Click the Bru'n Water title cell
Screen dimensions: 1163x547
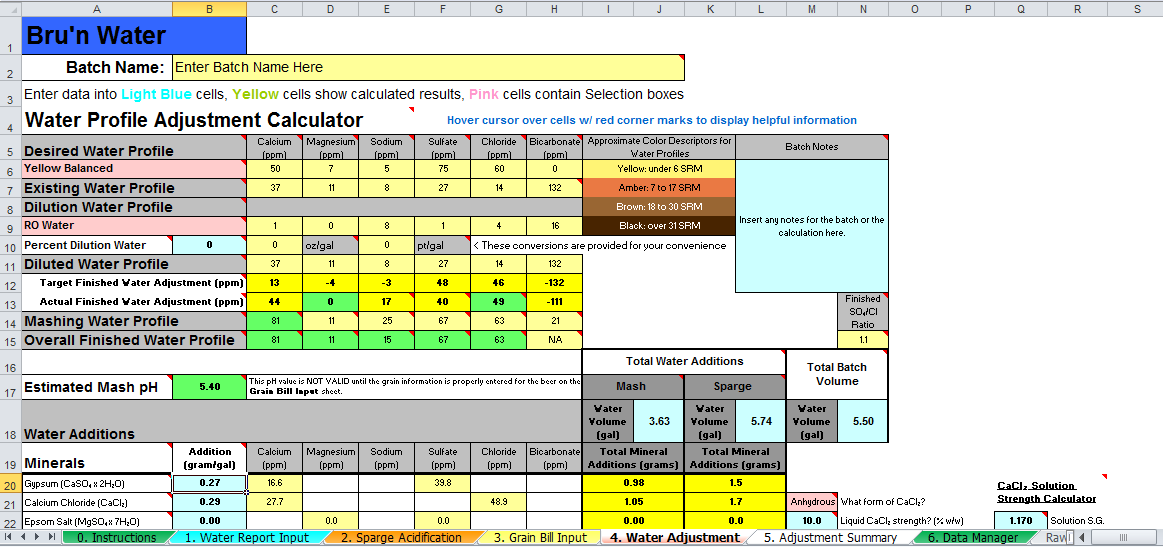tap(134, 36)
